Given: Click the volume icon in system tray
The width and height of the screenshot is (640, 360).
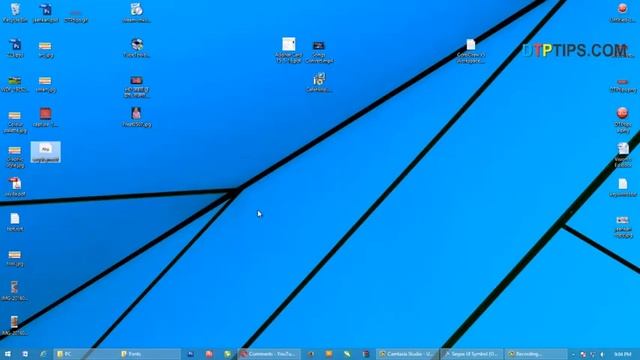Looking at the screenshot, I should 602,354.
